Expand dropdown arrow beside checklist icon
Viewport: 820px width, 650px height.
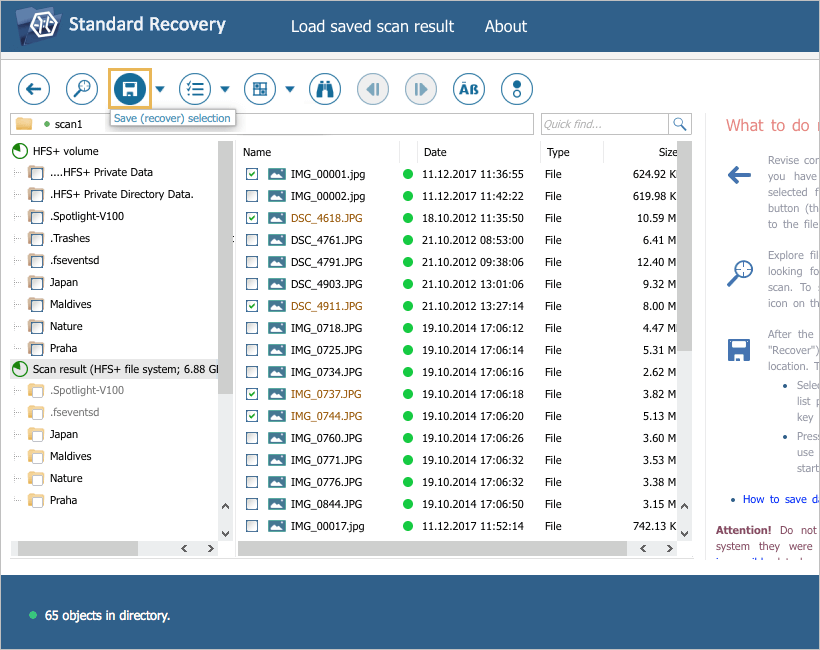[225, 89]
